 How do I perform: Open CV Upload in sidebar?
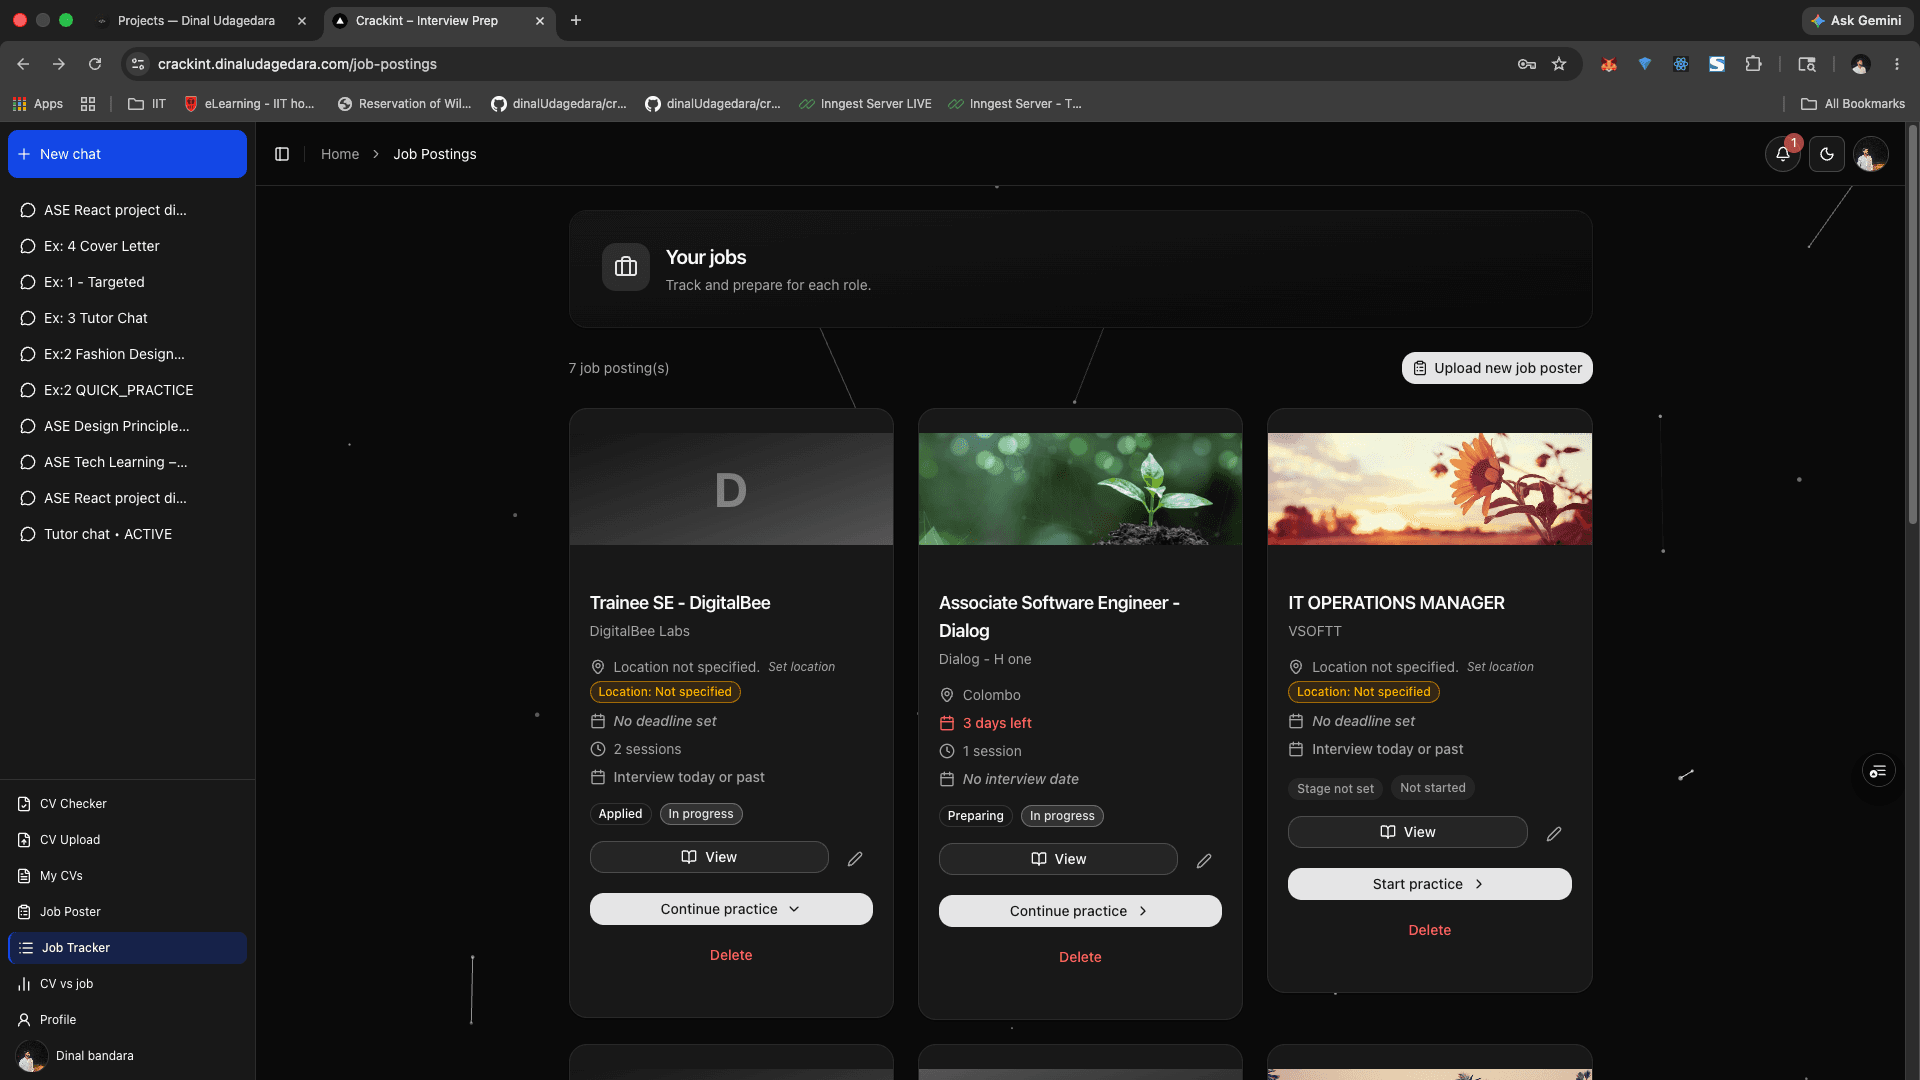[x=127, y=840]
